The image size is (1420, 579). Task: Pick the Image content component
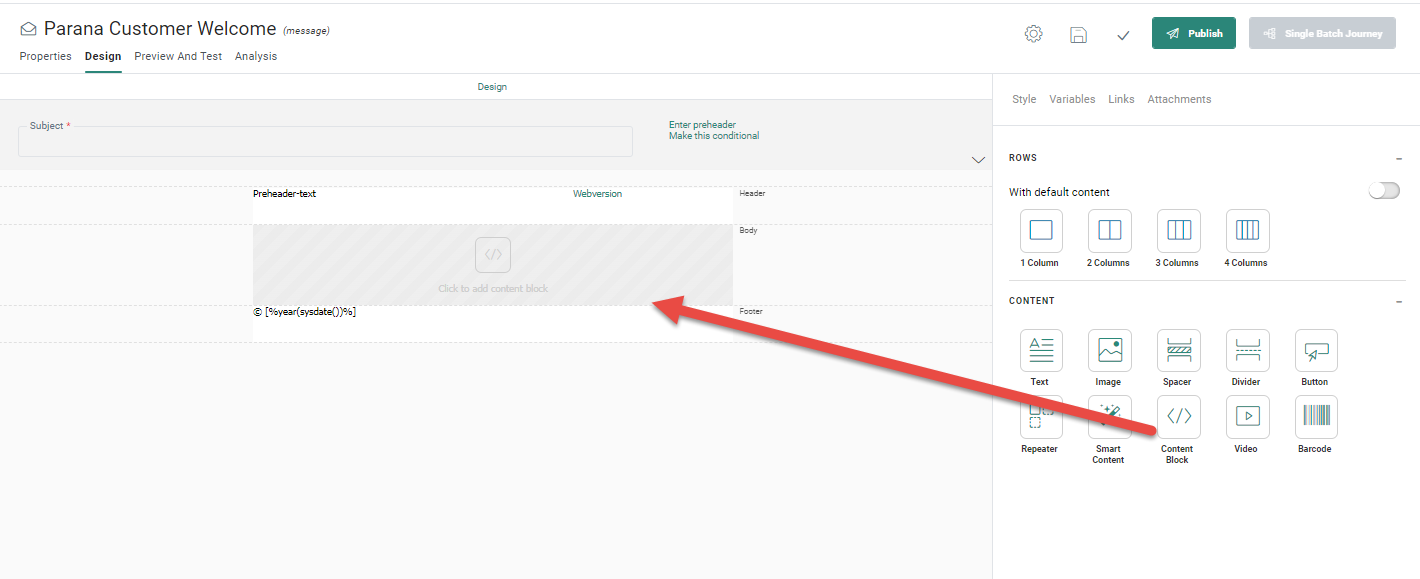tap(1109, 351)
